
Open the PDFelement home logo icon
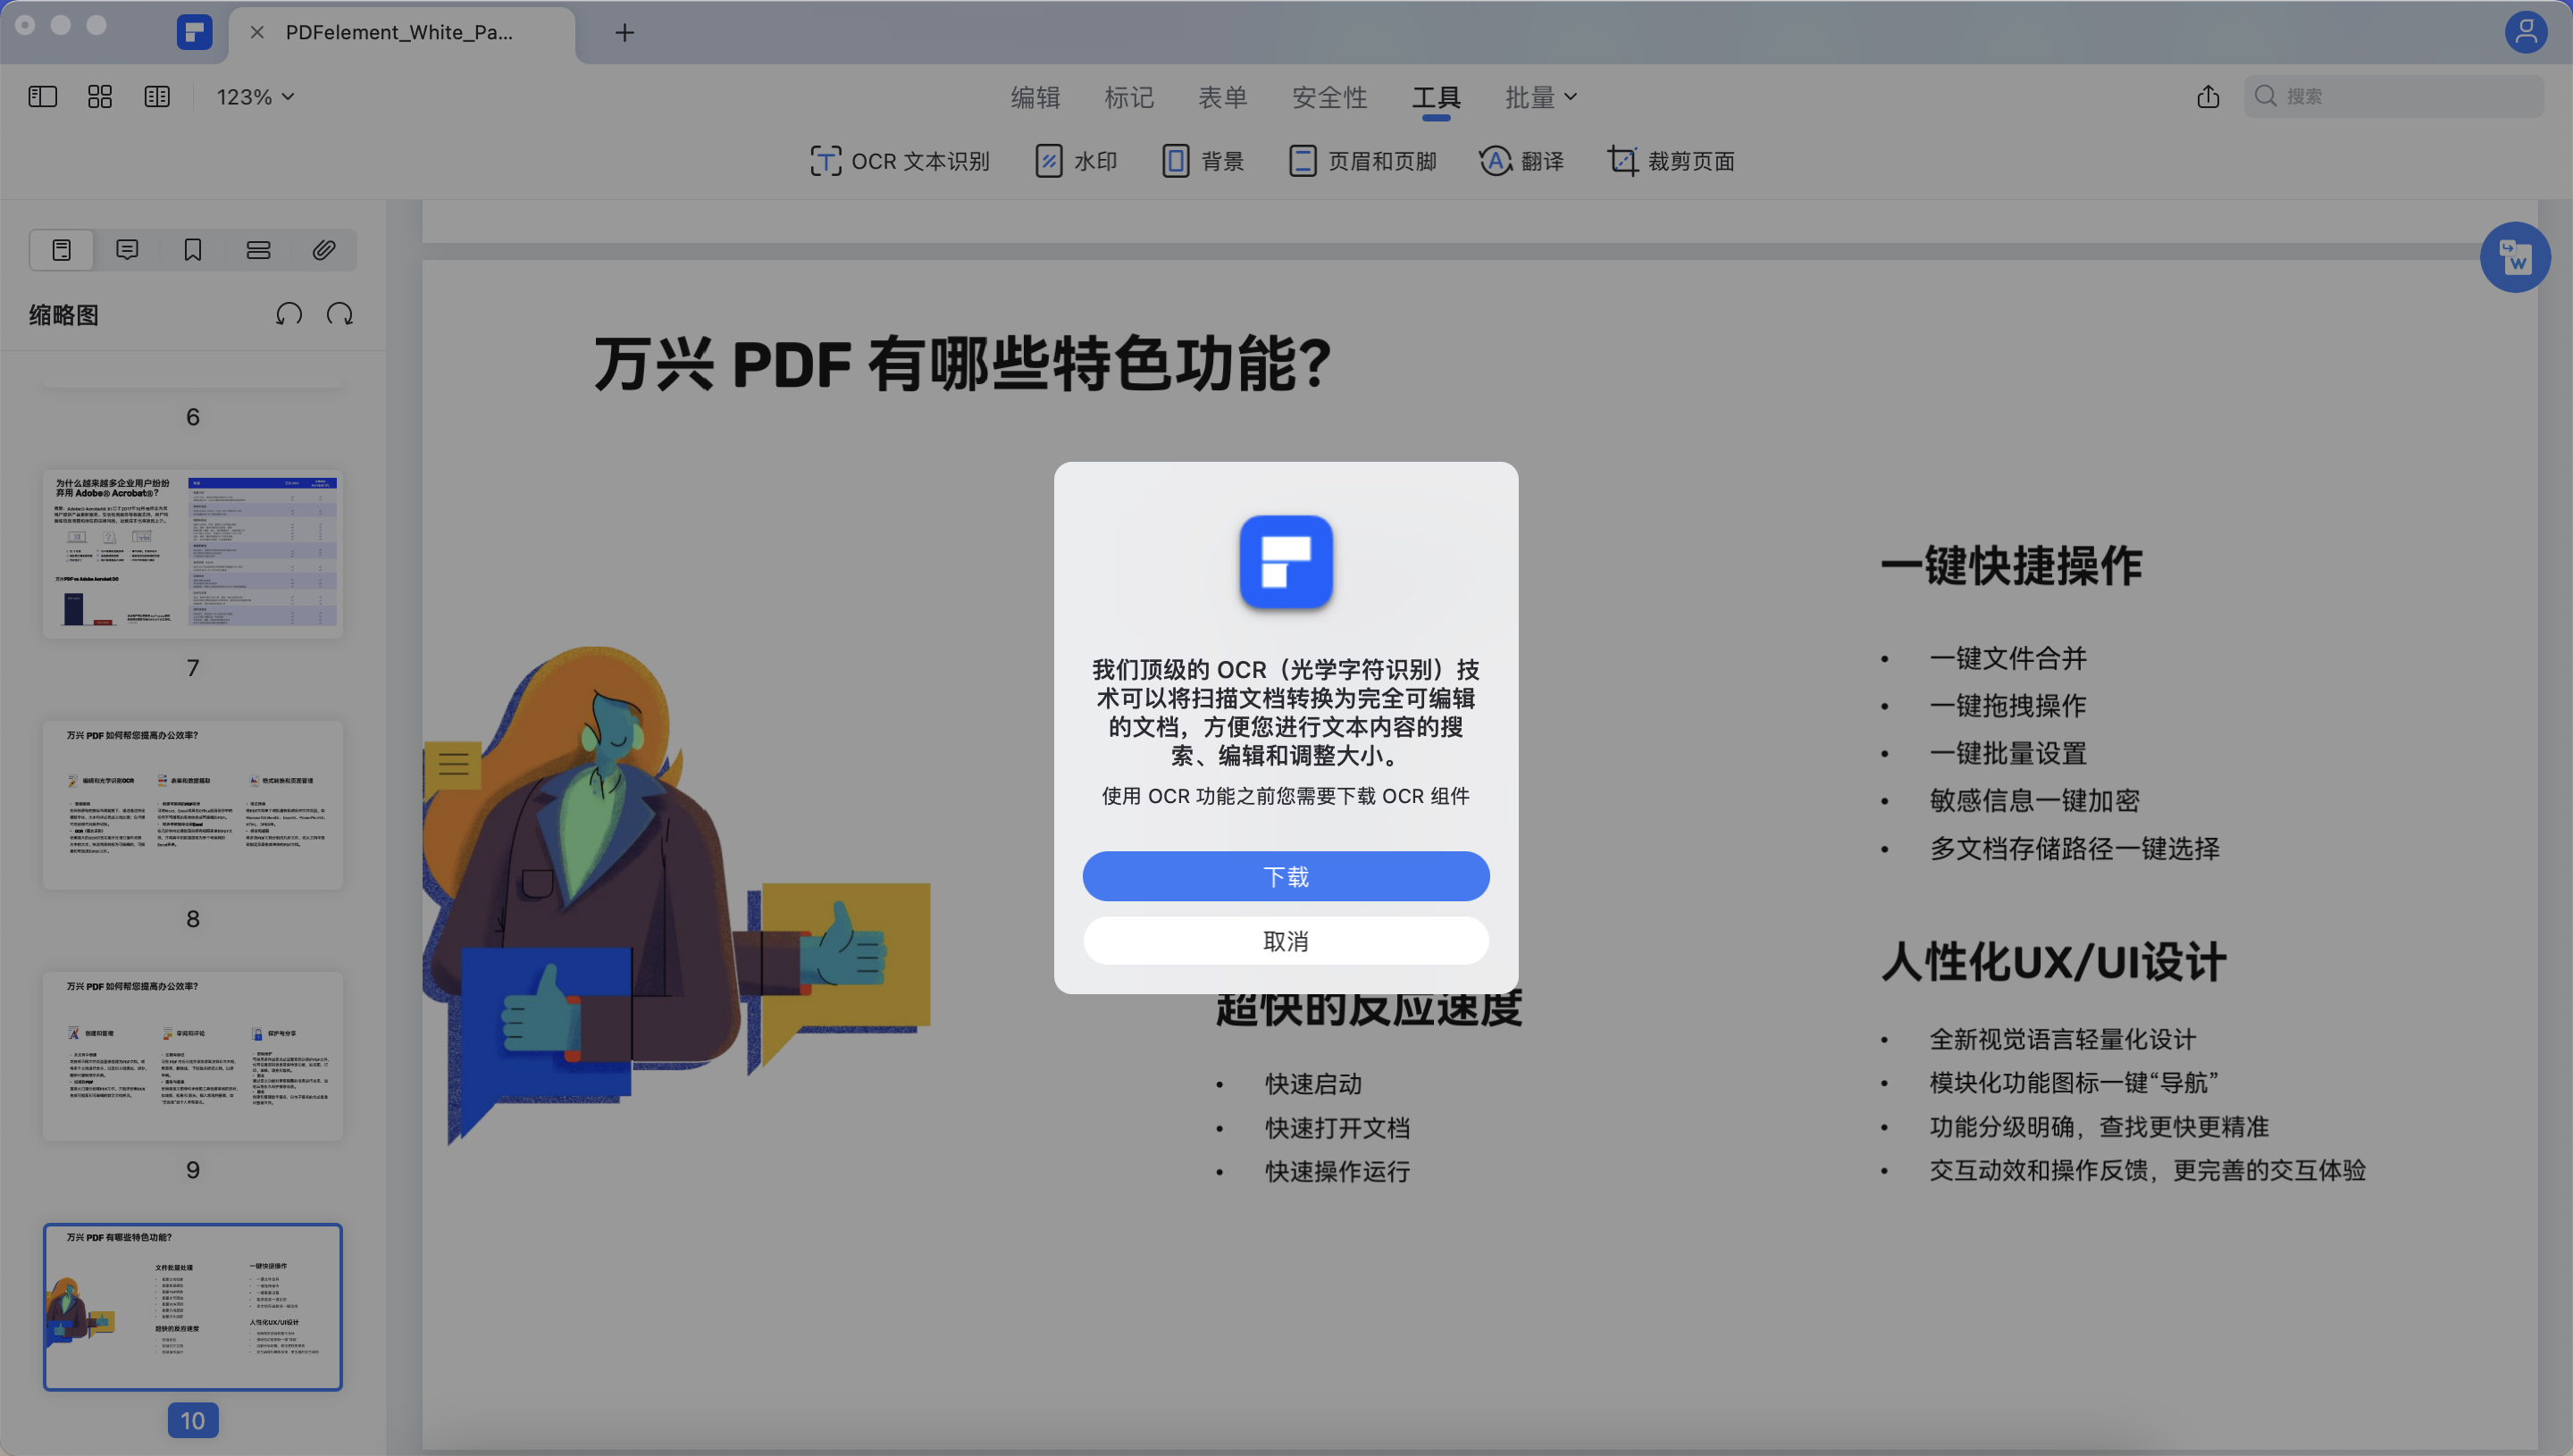click(x=194, y=32)
